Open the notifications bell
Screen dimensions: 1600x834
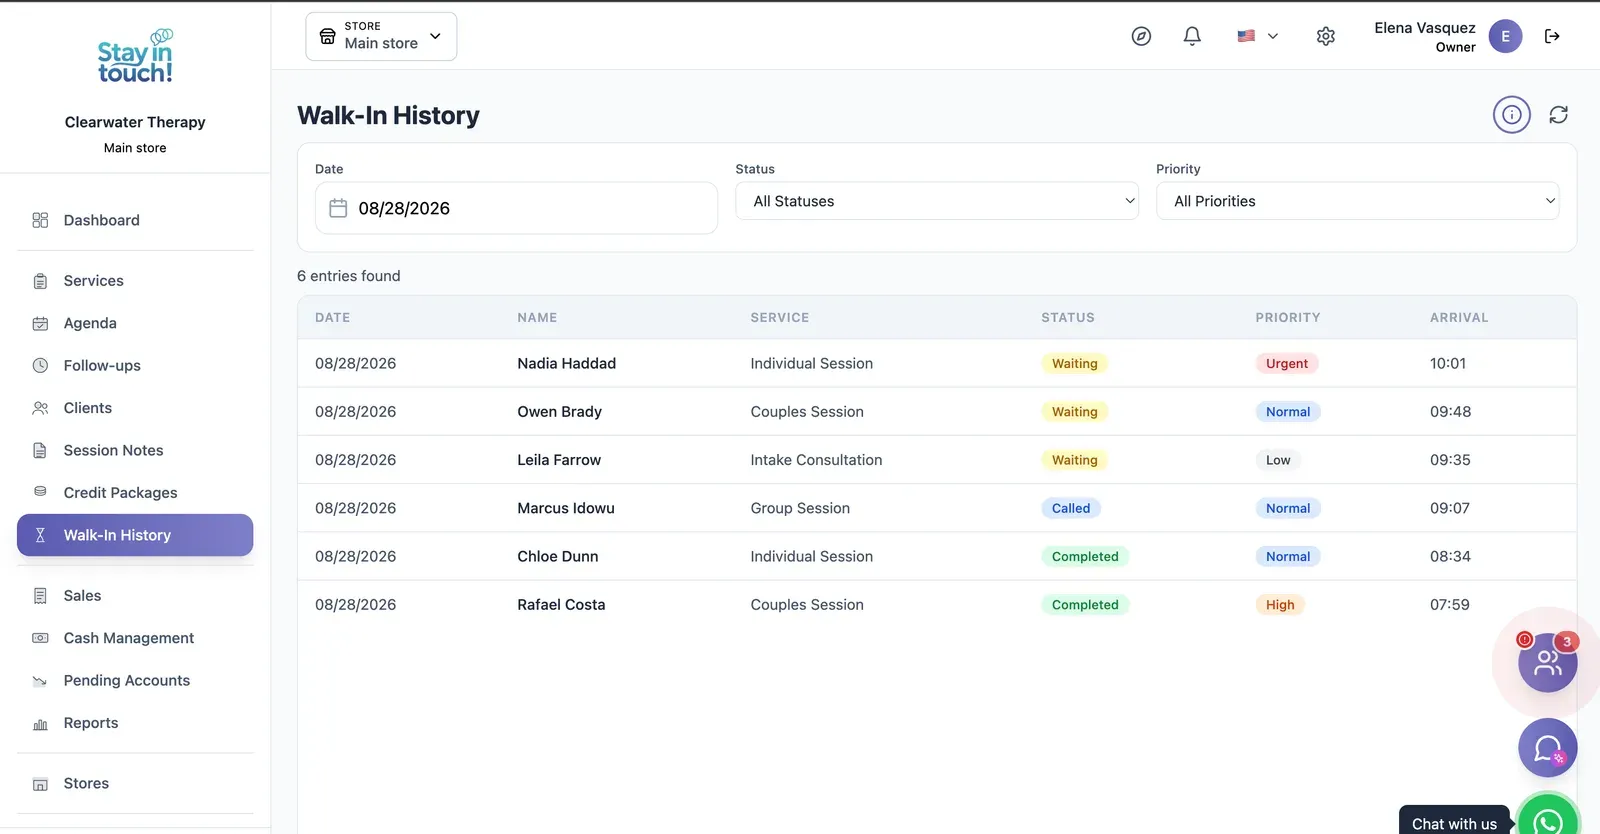1192,36
